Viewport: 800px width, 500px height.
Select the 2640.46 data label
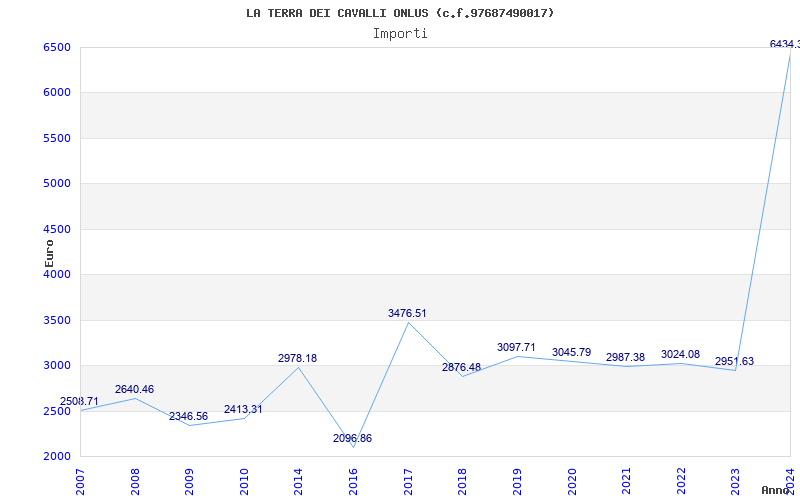pos(134,390)
